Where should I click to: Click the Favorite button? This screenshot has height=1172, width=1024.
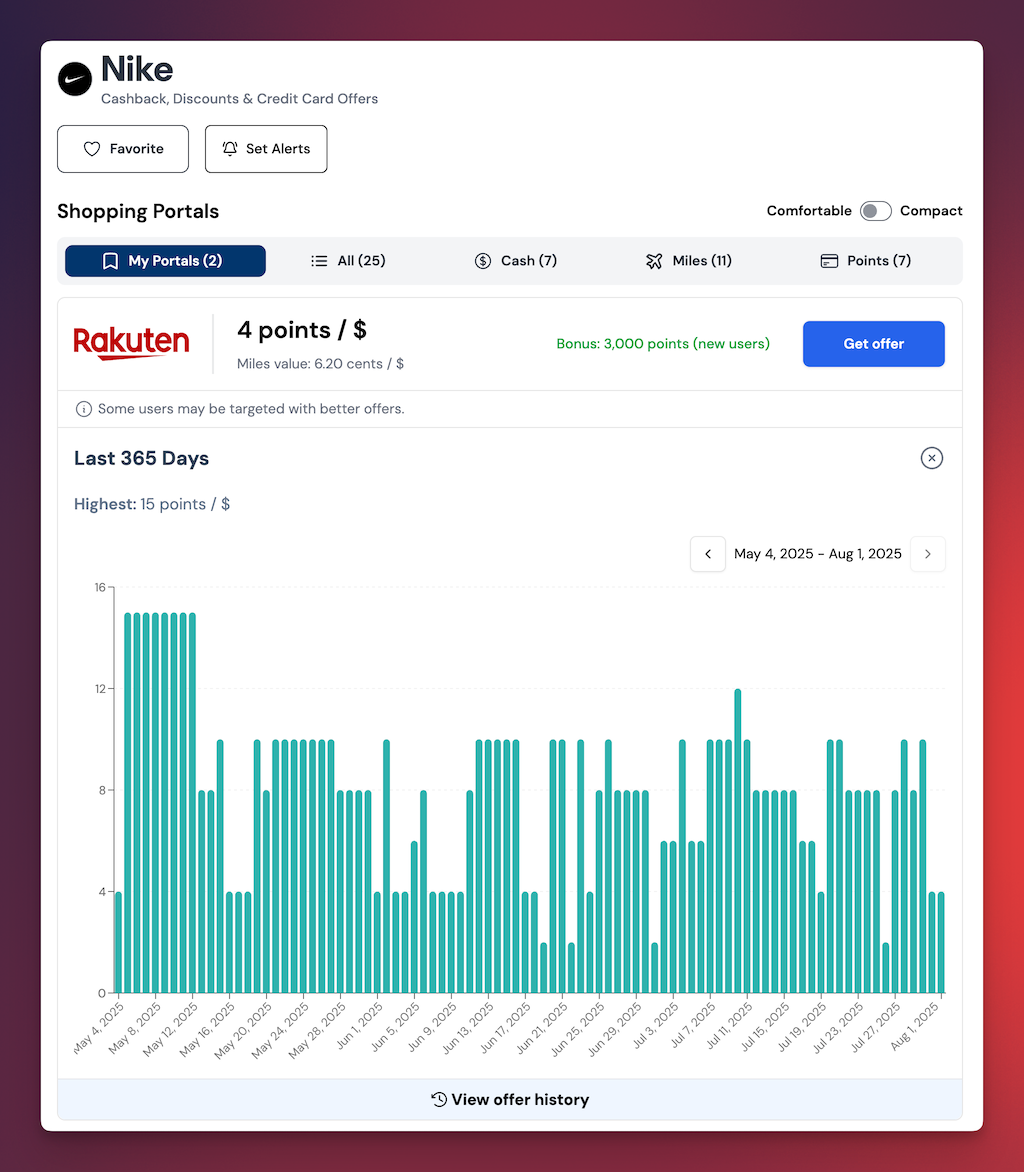pyautogui.click(x=123, y=149)
